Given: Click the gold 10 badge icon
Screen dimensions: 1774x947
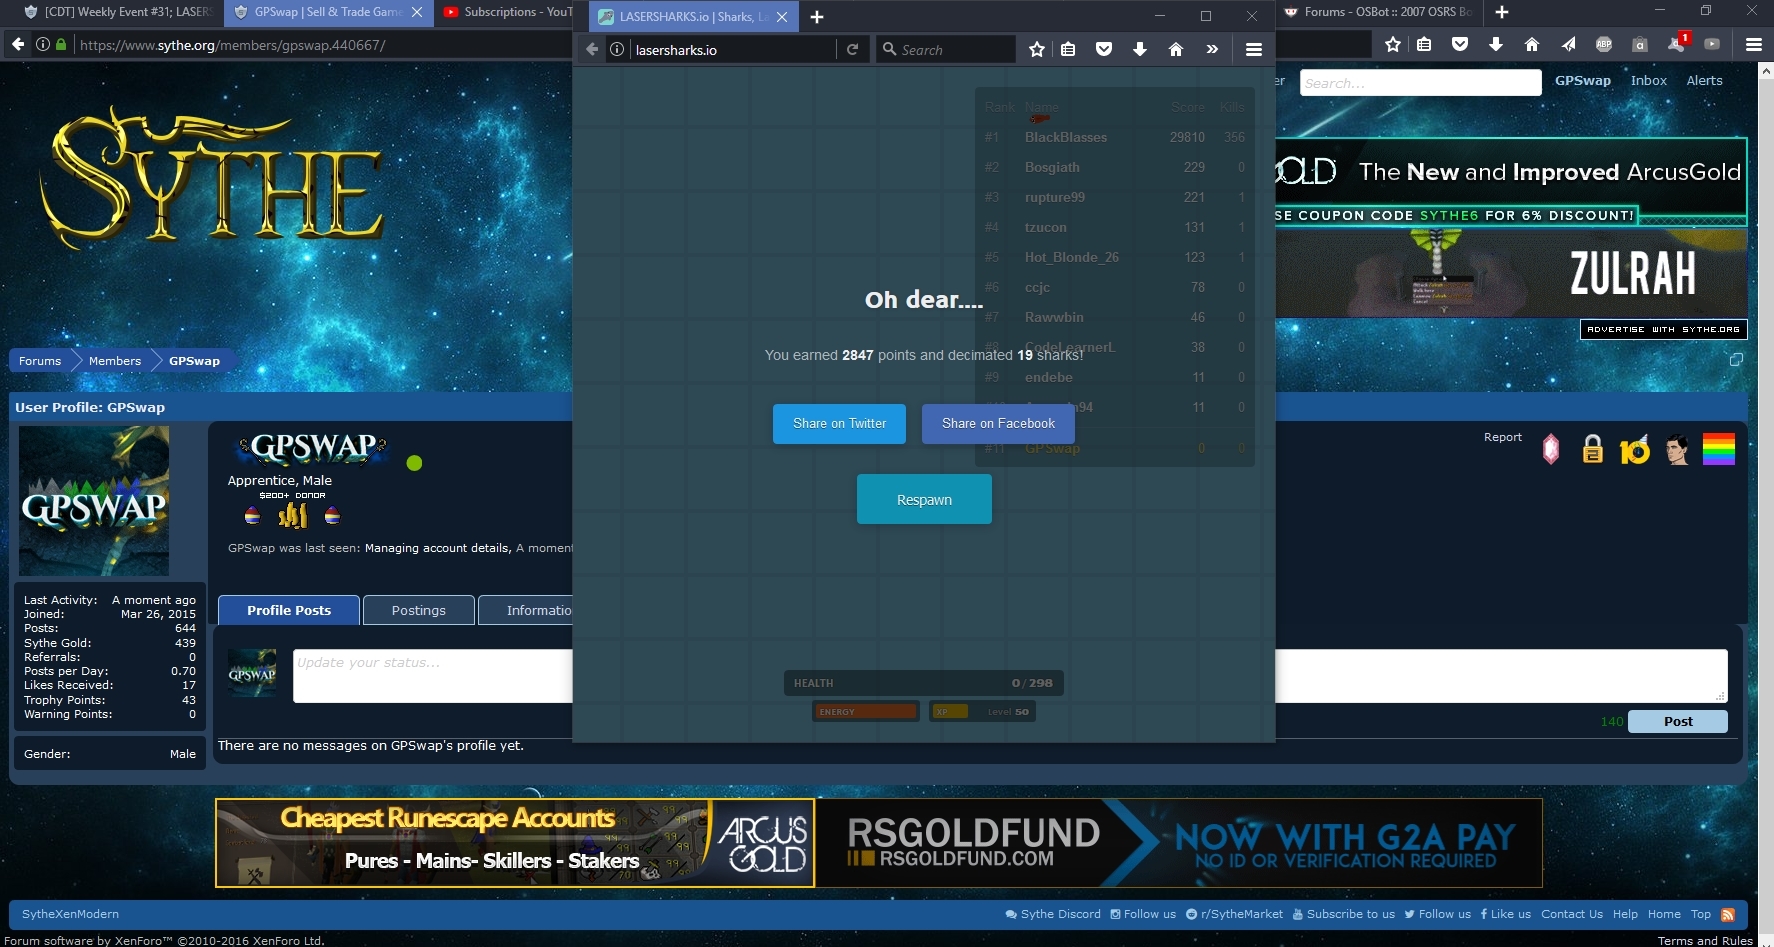Looking at the screenshot, I should pos(1635,451).
